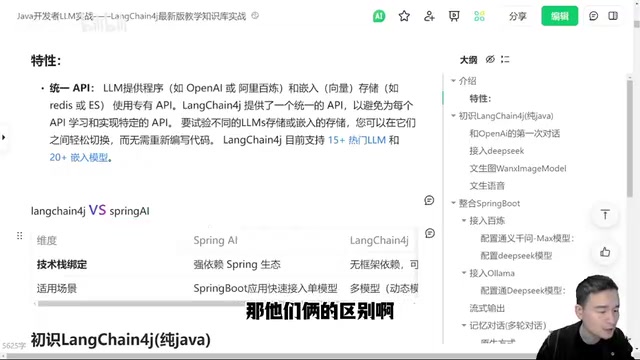
Task: Jump to 文生图WanxImageModel outline item
Action: [x=518, y=169]
